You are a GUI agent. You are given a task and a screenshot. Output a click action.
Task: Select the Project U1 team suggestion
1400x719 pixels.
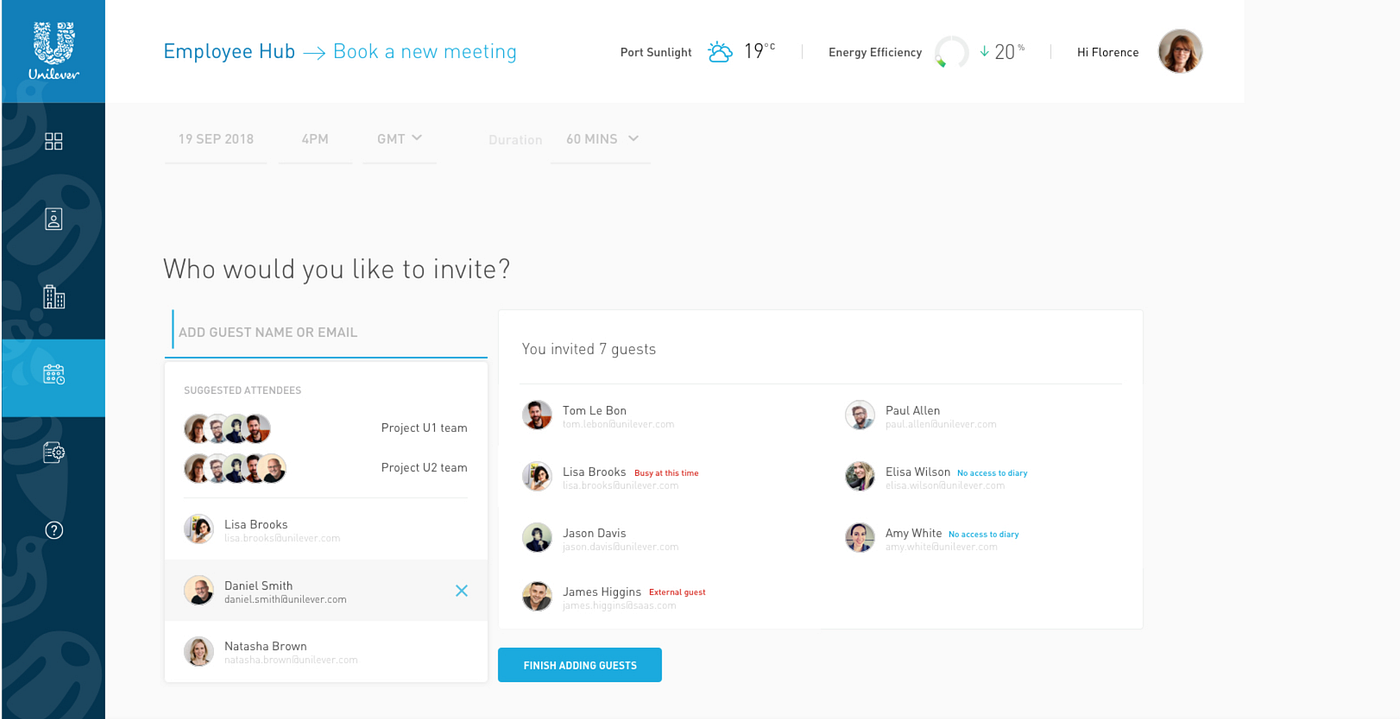pyautogui.click(x=326, y=428)
